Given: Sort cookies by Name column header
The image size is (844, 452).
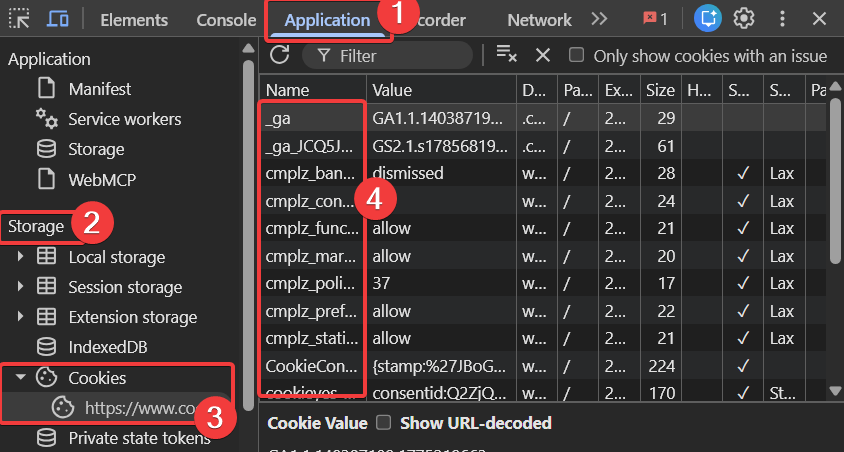Looking at the screenshot, I should (x=313, y=90).
